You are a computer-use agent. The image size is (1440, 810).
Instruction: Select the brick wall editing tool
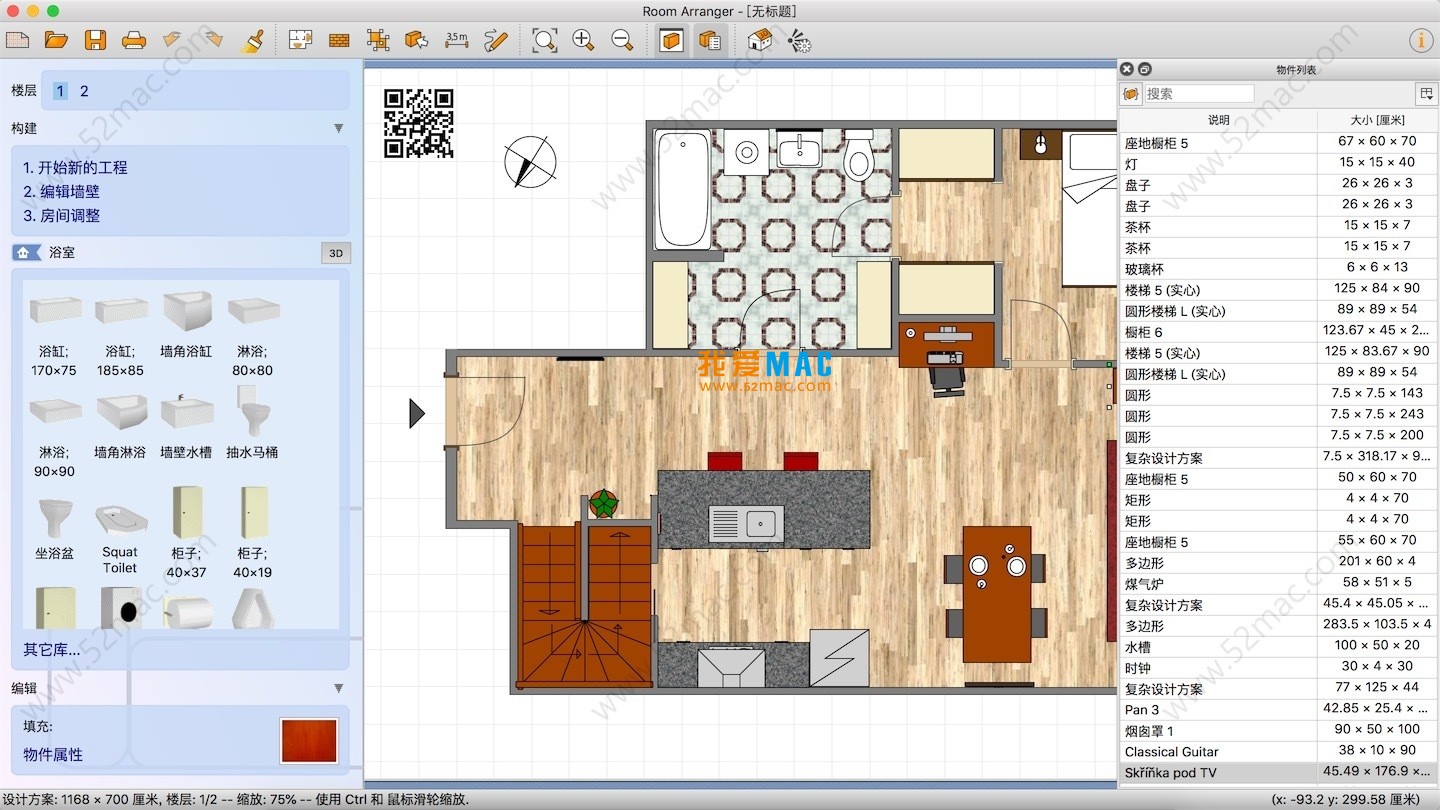click(x=339, y=40)
